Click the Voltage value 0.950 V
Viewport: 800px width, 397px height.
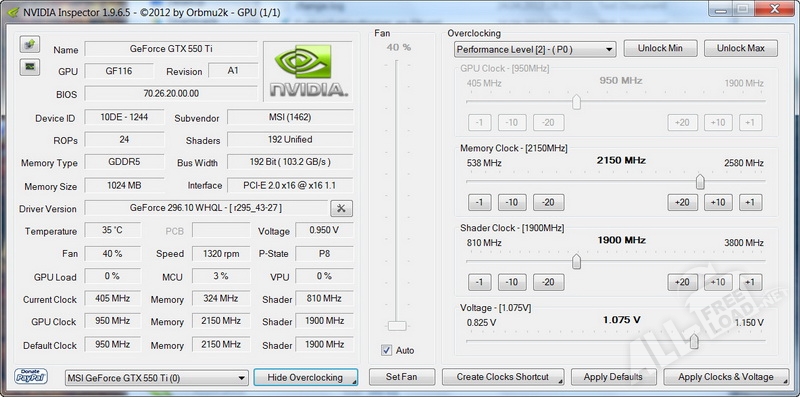click(x=324, y=230)
